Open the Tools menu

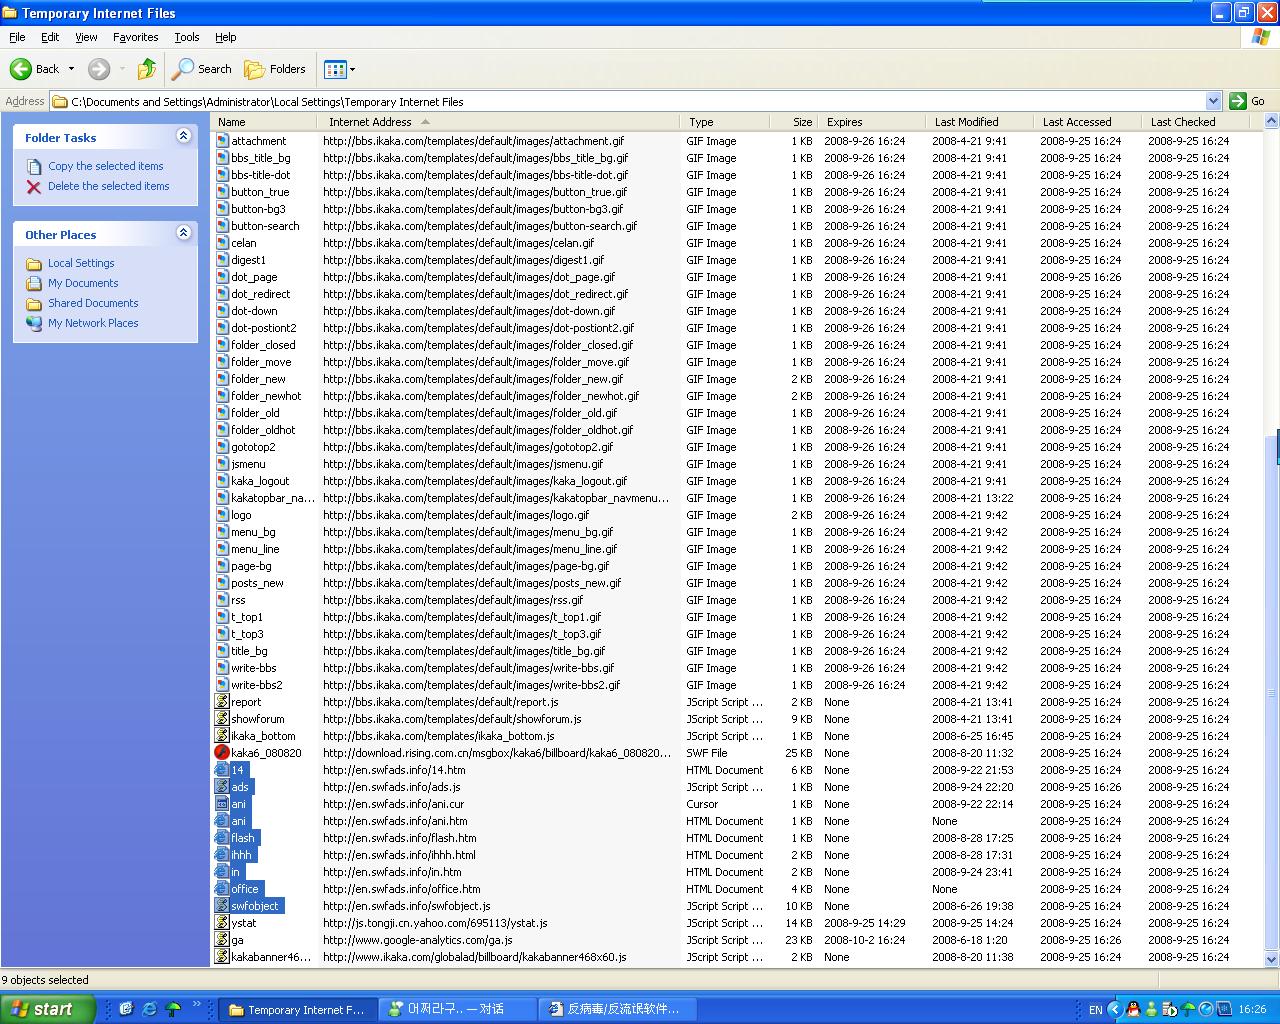pyautogui.click(x=187, y=37)
